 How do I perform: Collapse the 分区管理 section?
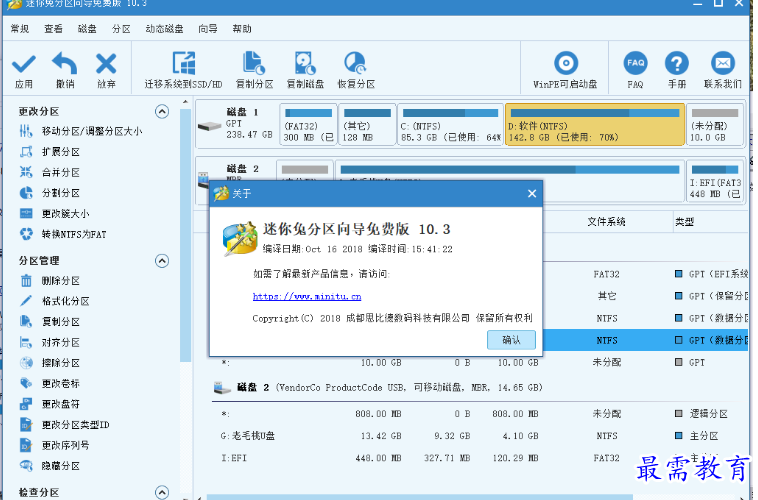point(162,261)
